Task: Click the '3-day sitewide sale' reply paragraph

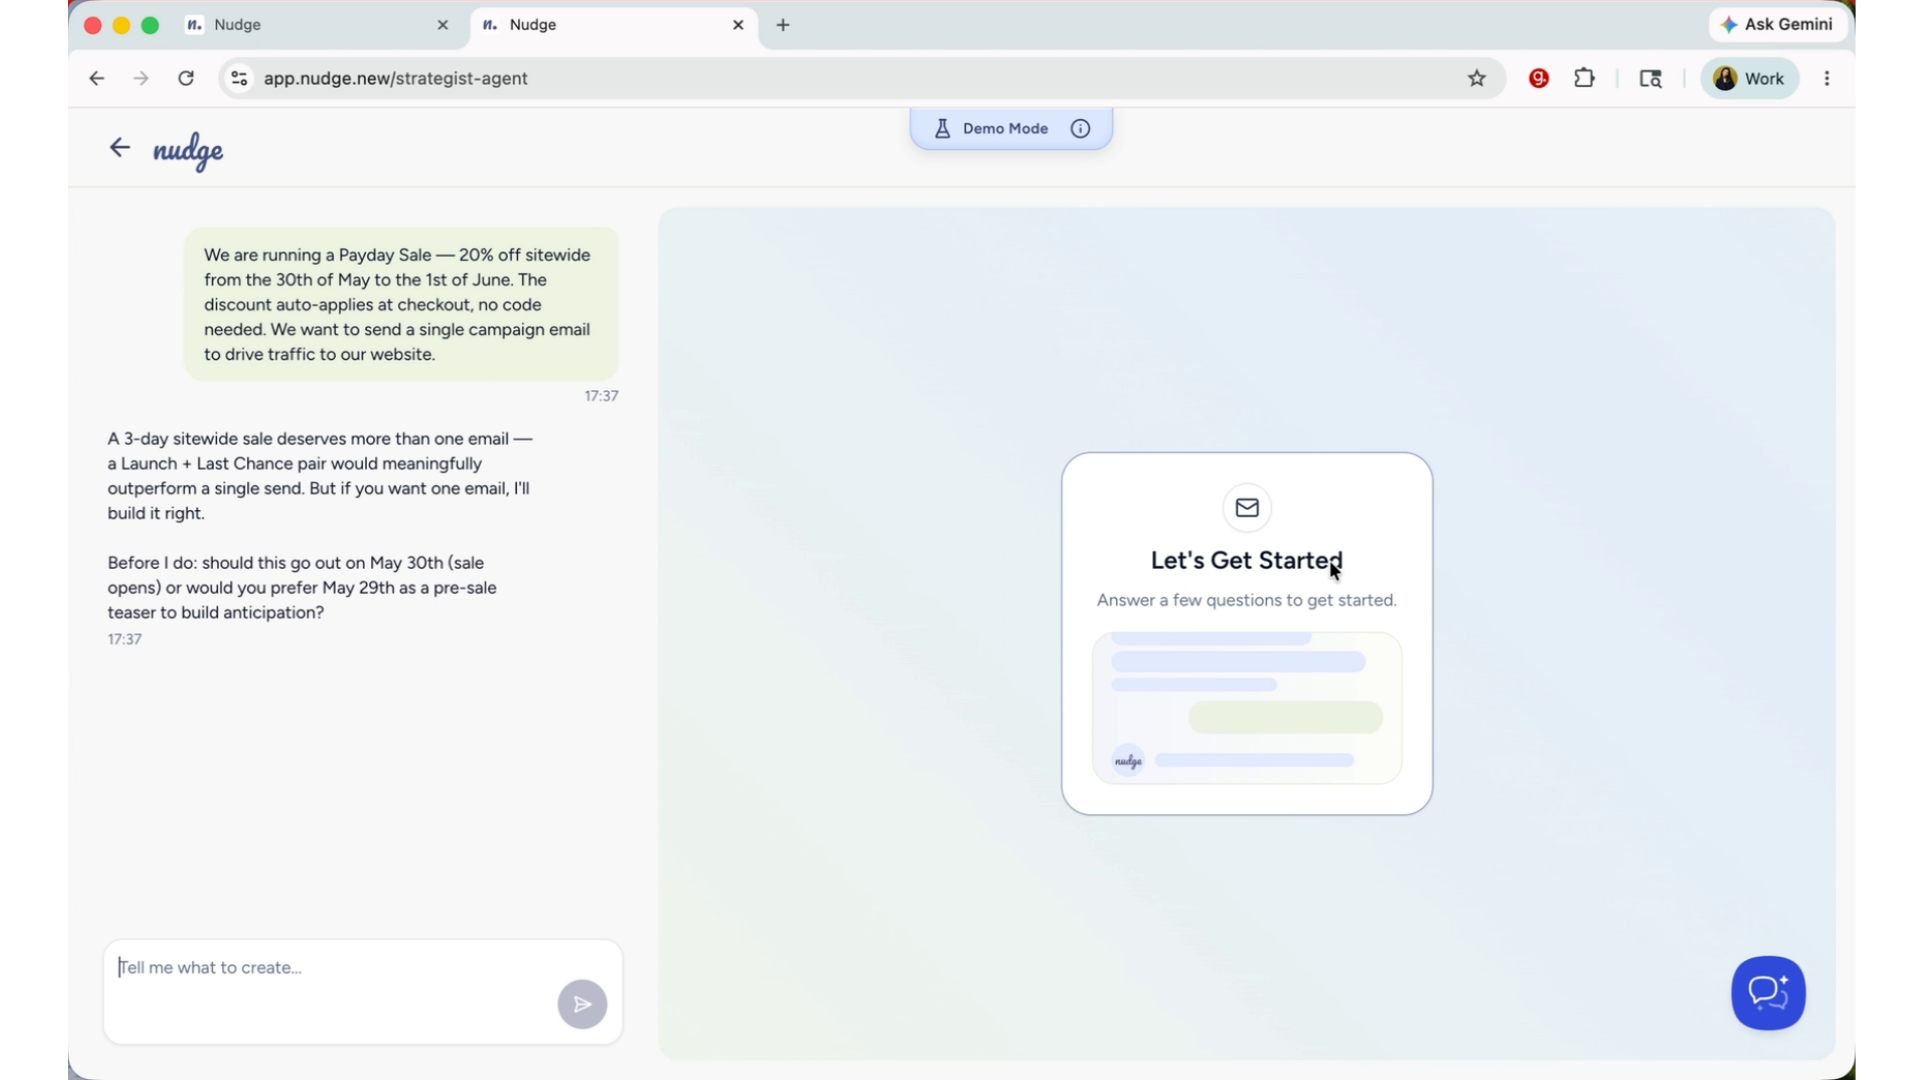Action: (320, 476)
